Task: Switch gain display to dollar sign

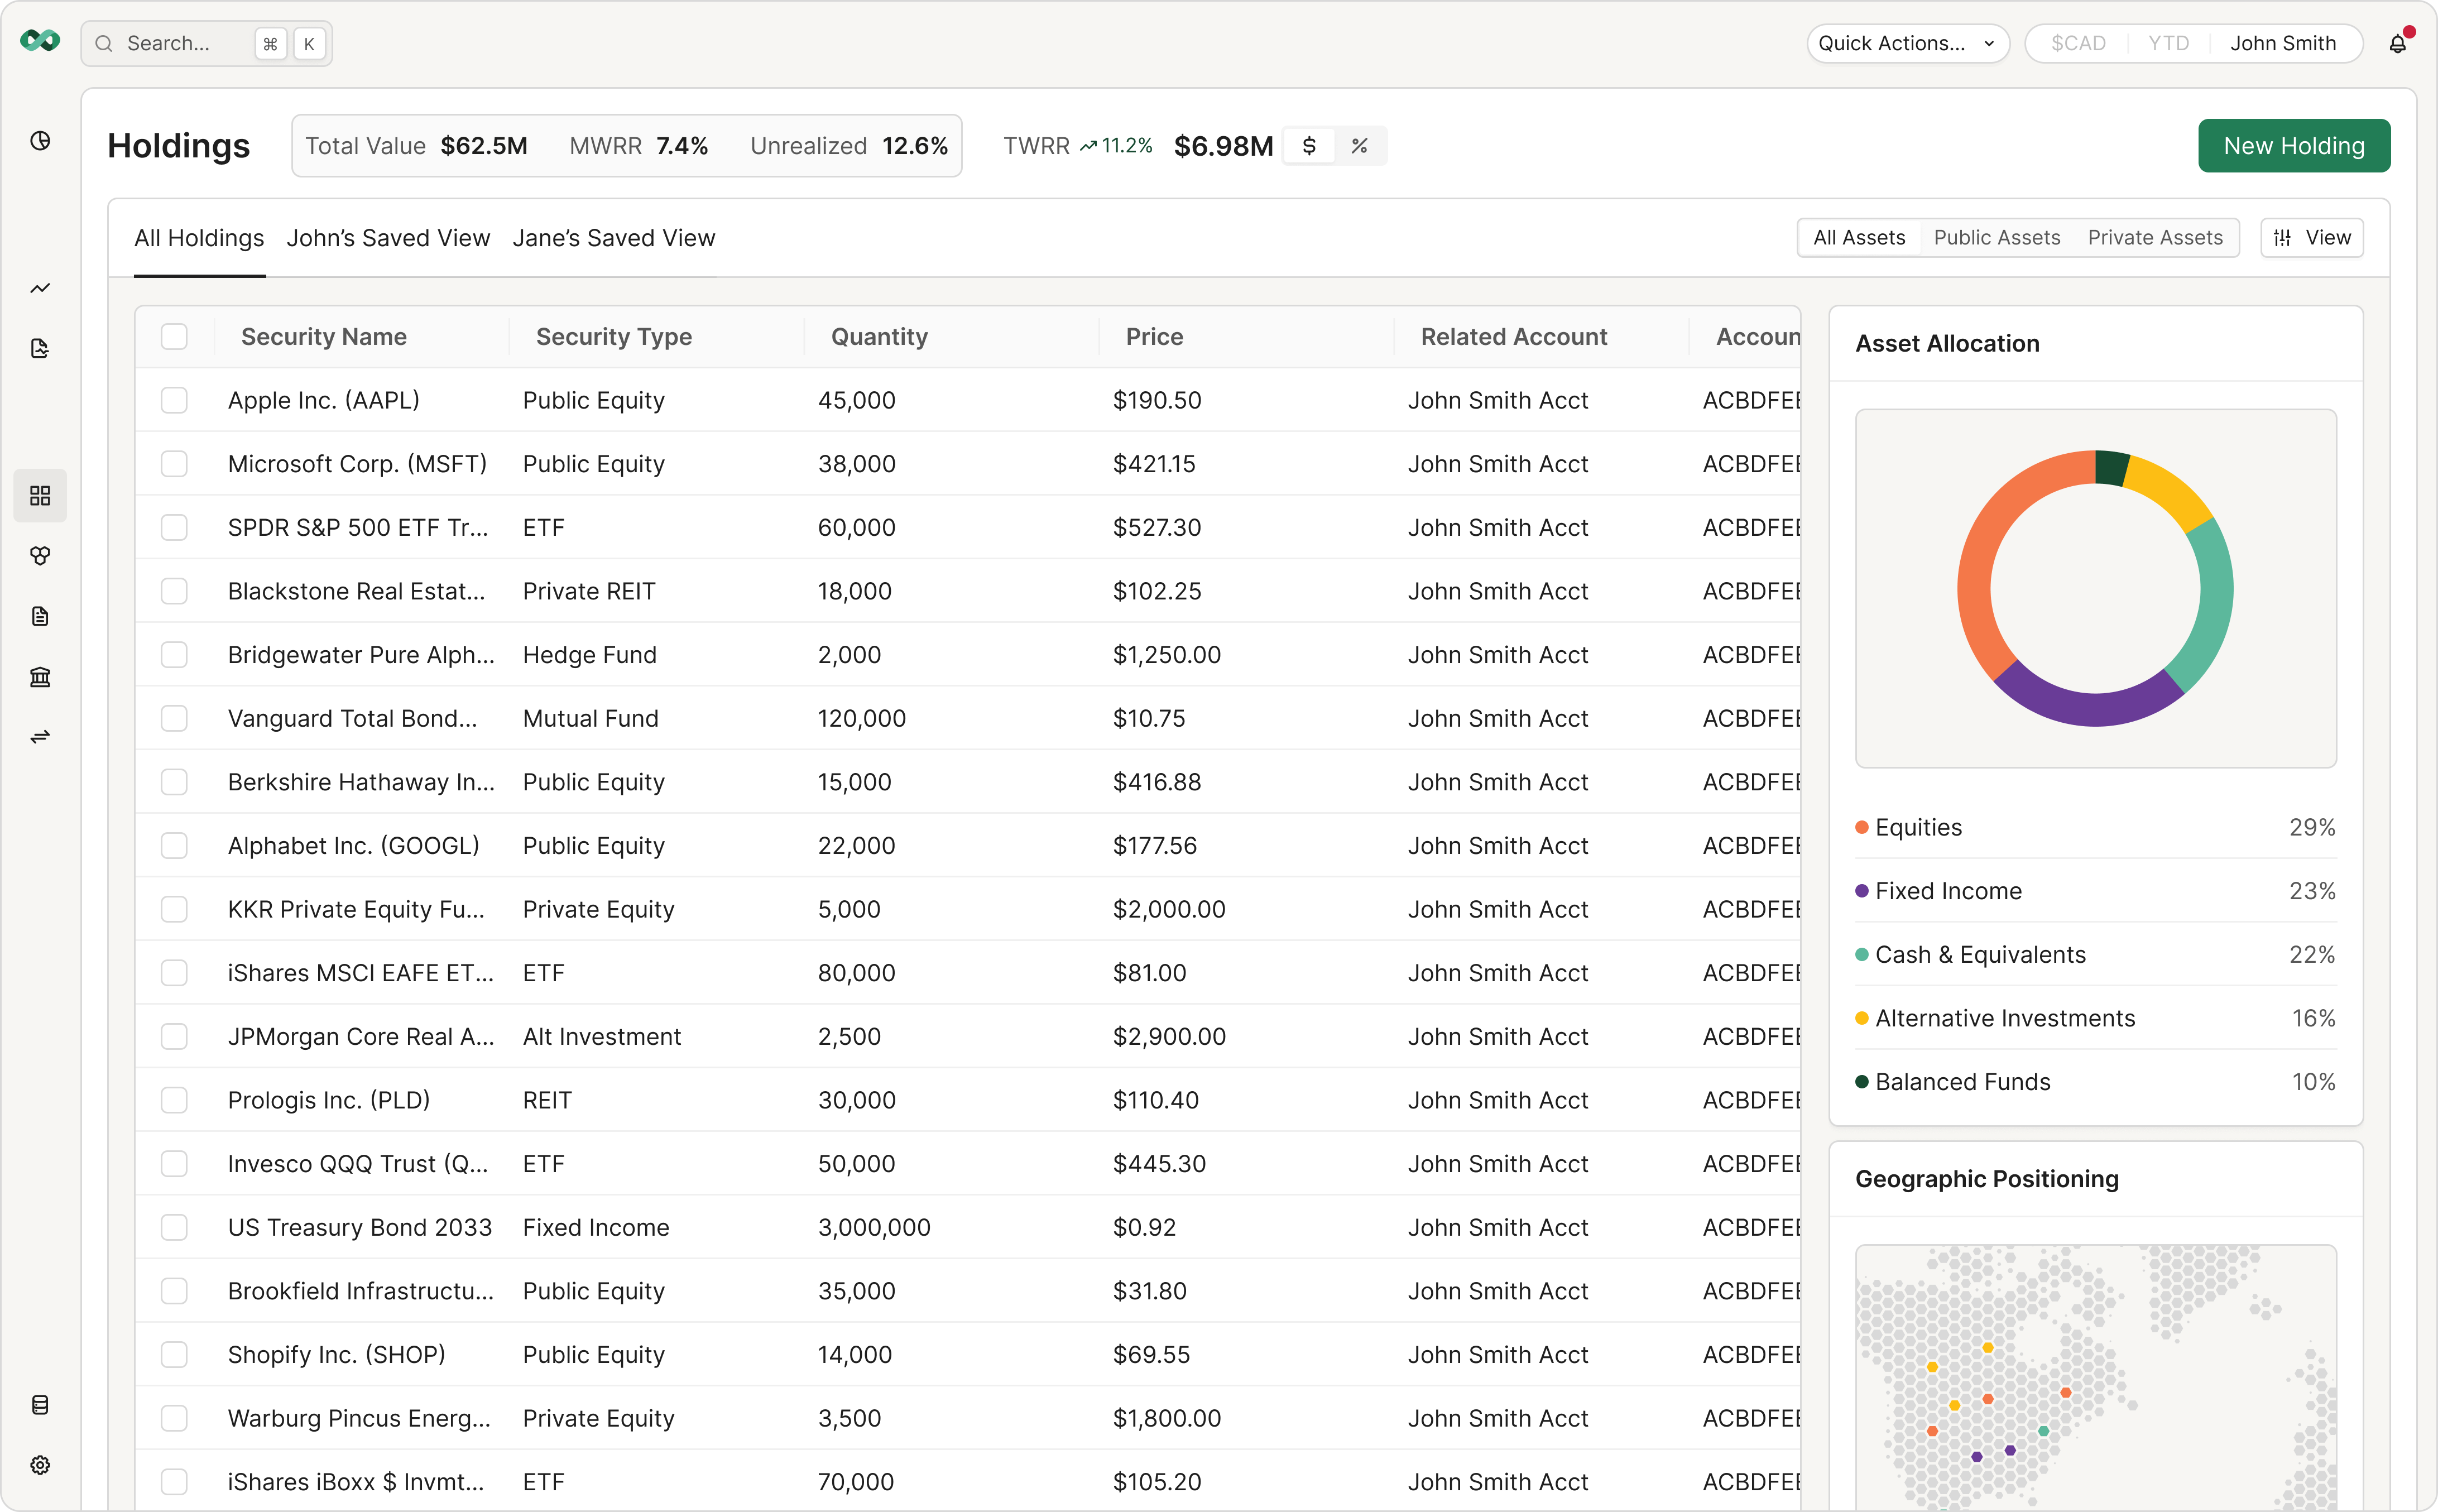Action: point(1309,146)
